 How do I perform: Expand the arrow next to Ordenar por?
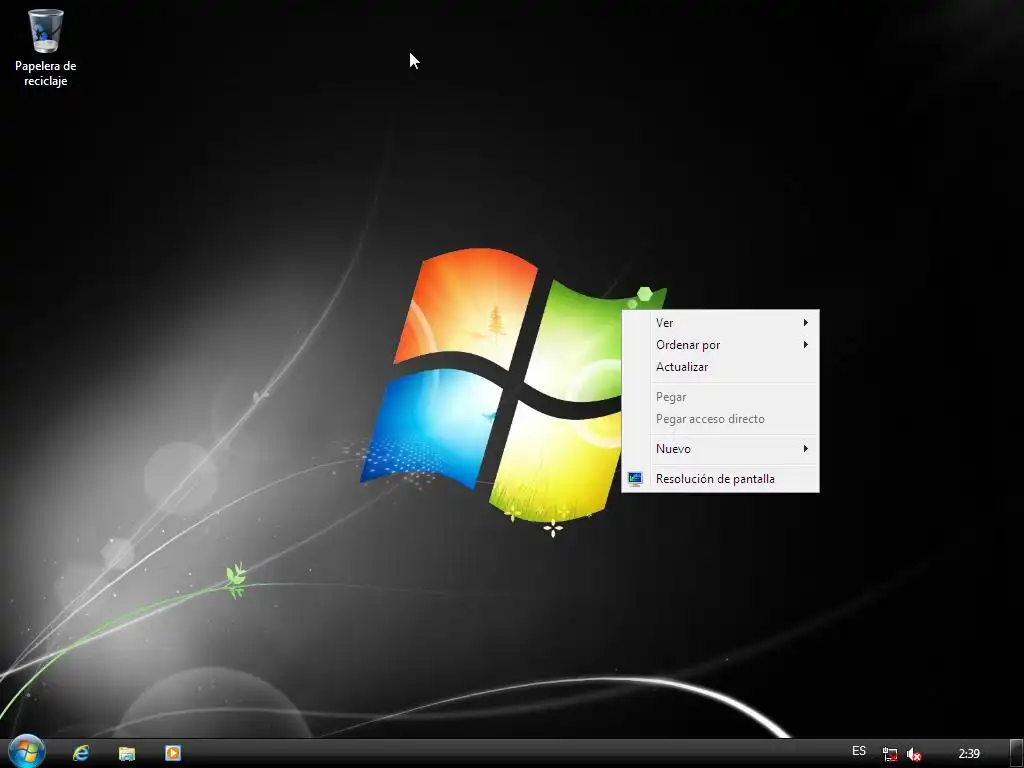(x=806, y=345)
